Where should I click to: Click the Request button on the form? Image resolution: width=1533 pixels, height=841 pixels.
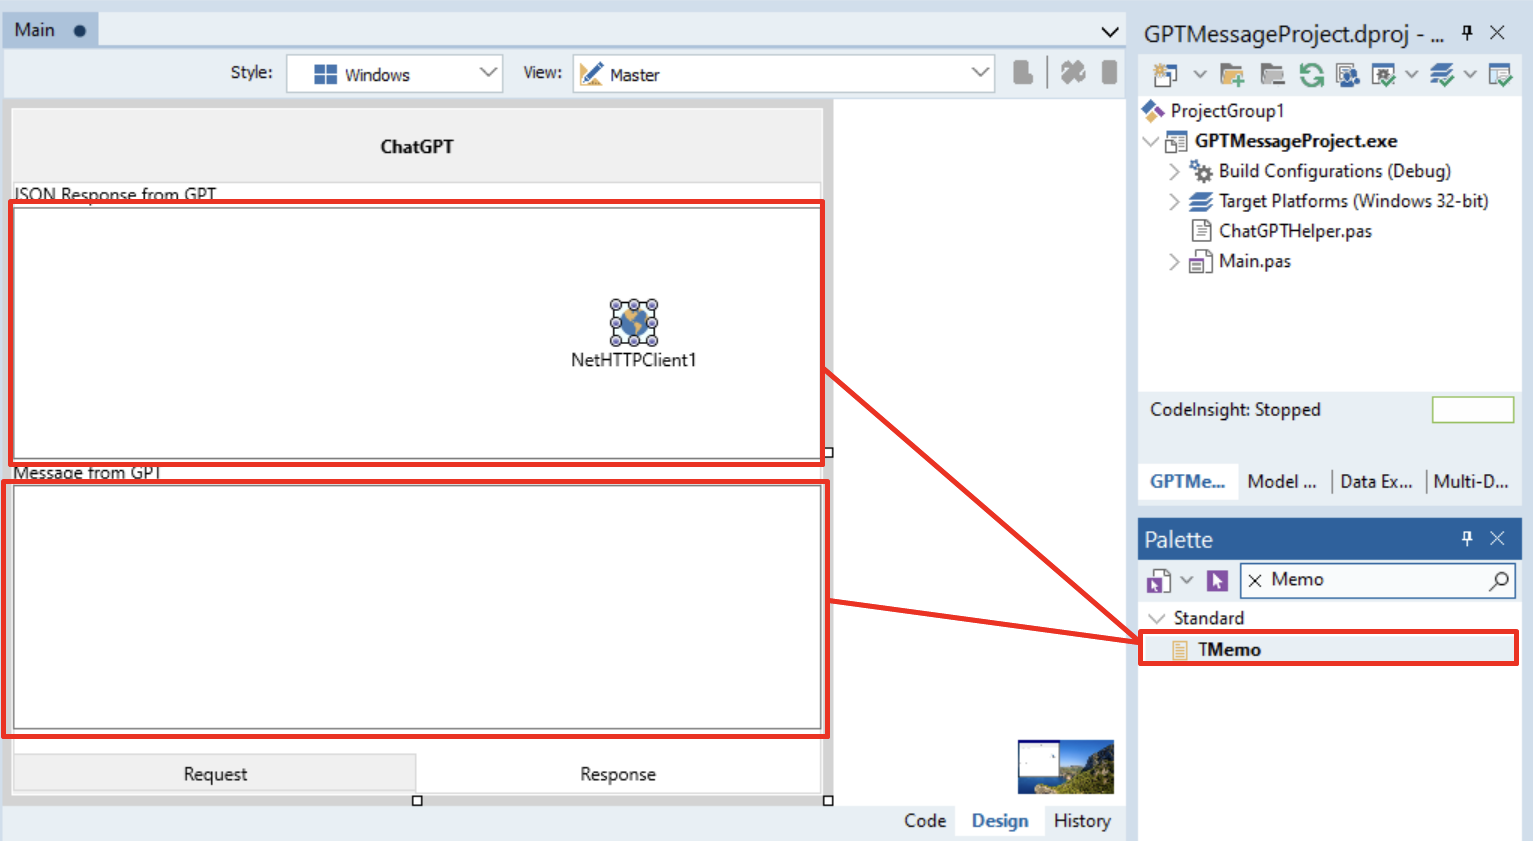click(x=215, y=774)
